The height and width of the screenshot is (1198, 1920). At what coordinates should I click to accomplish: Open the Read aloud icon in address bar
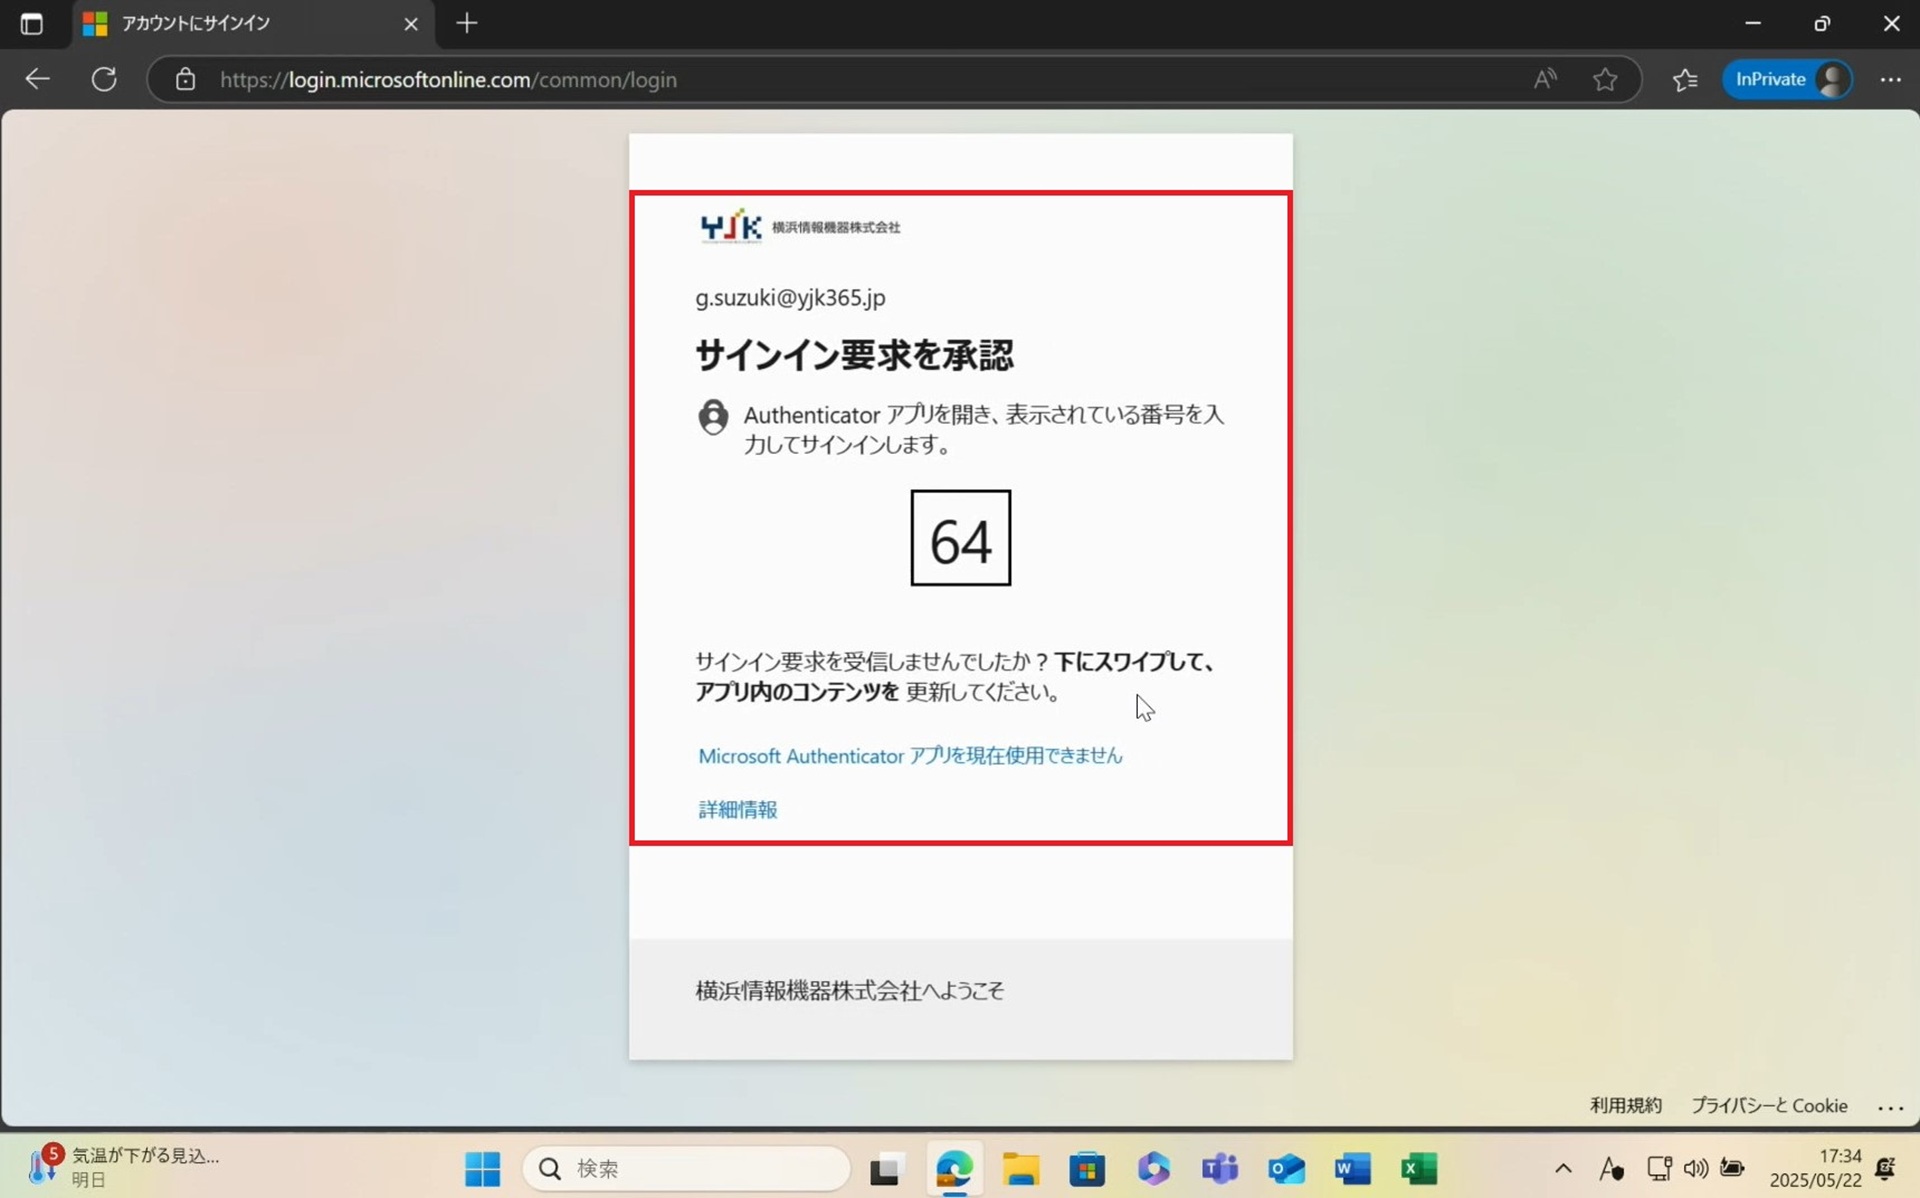point(1545,79)
